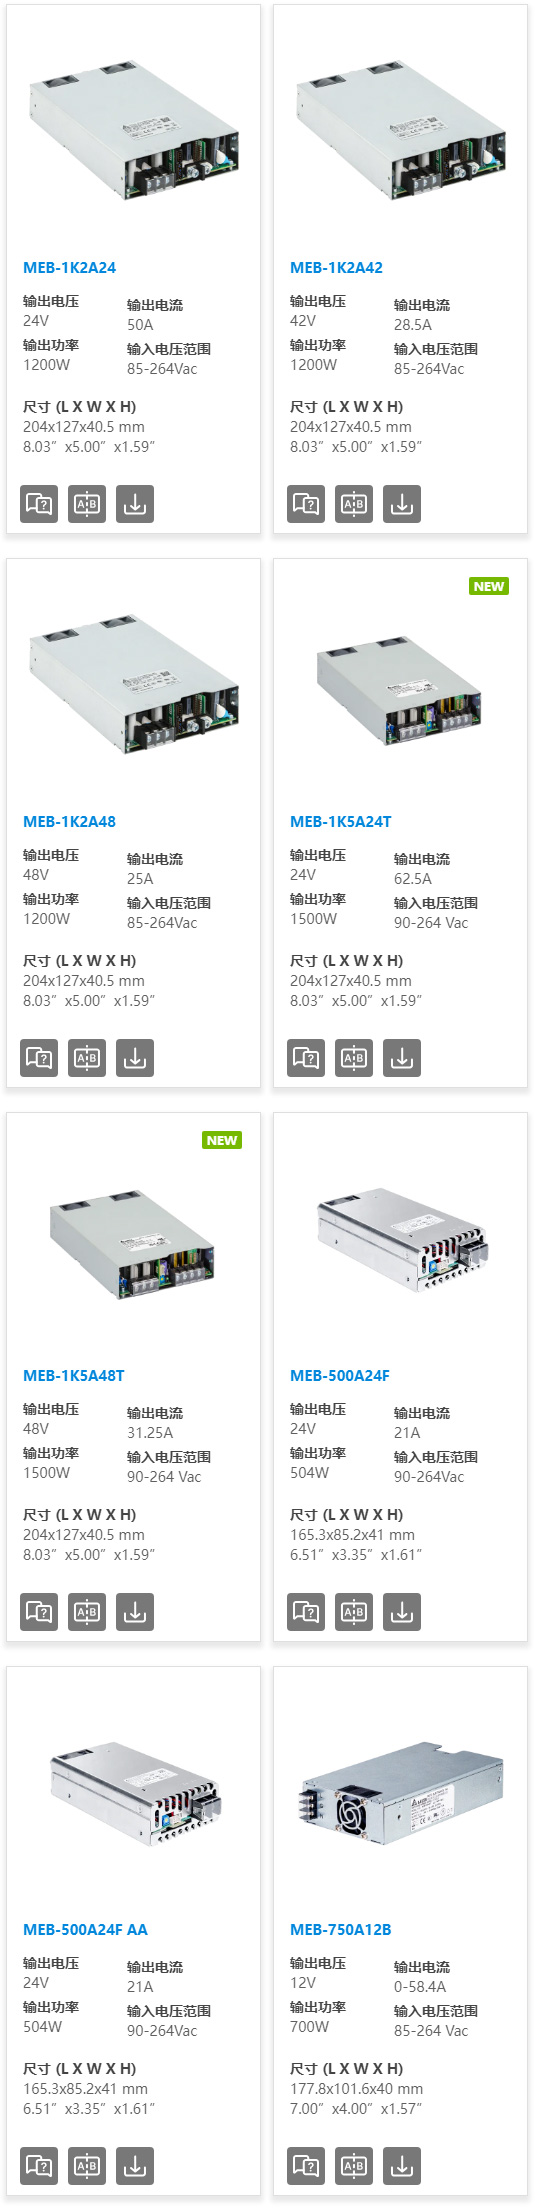Download the MEB-750A12B file icon
Screen dimensions: 536x2210
click(402, 2166)
